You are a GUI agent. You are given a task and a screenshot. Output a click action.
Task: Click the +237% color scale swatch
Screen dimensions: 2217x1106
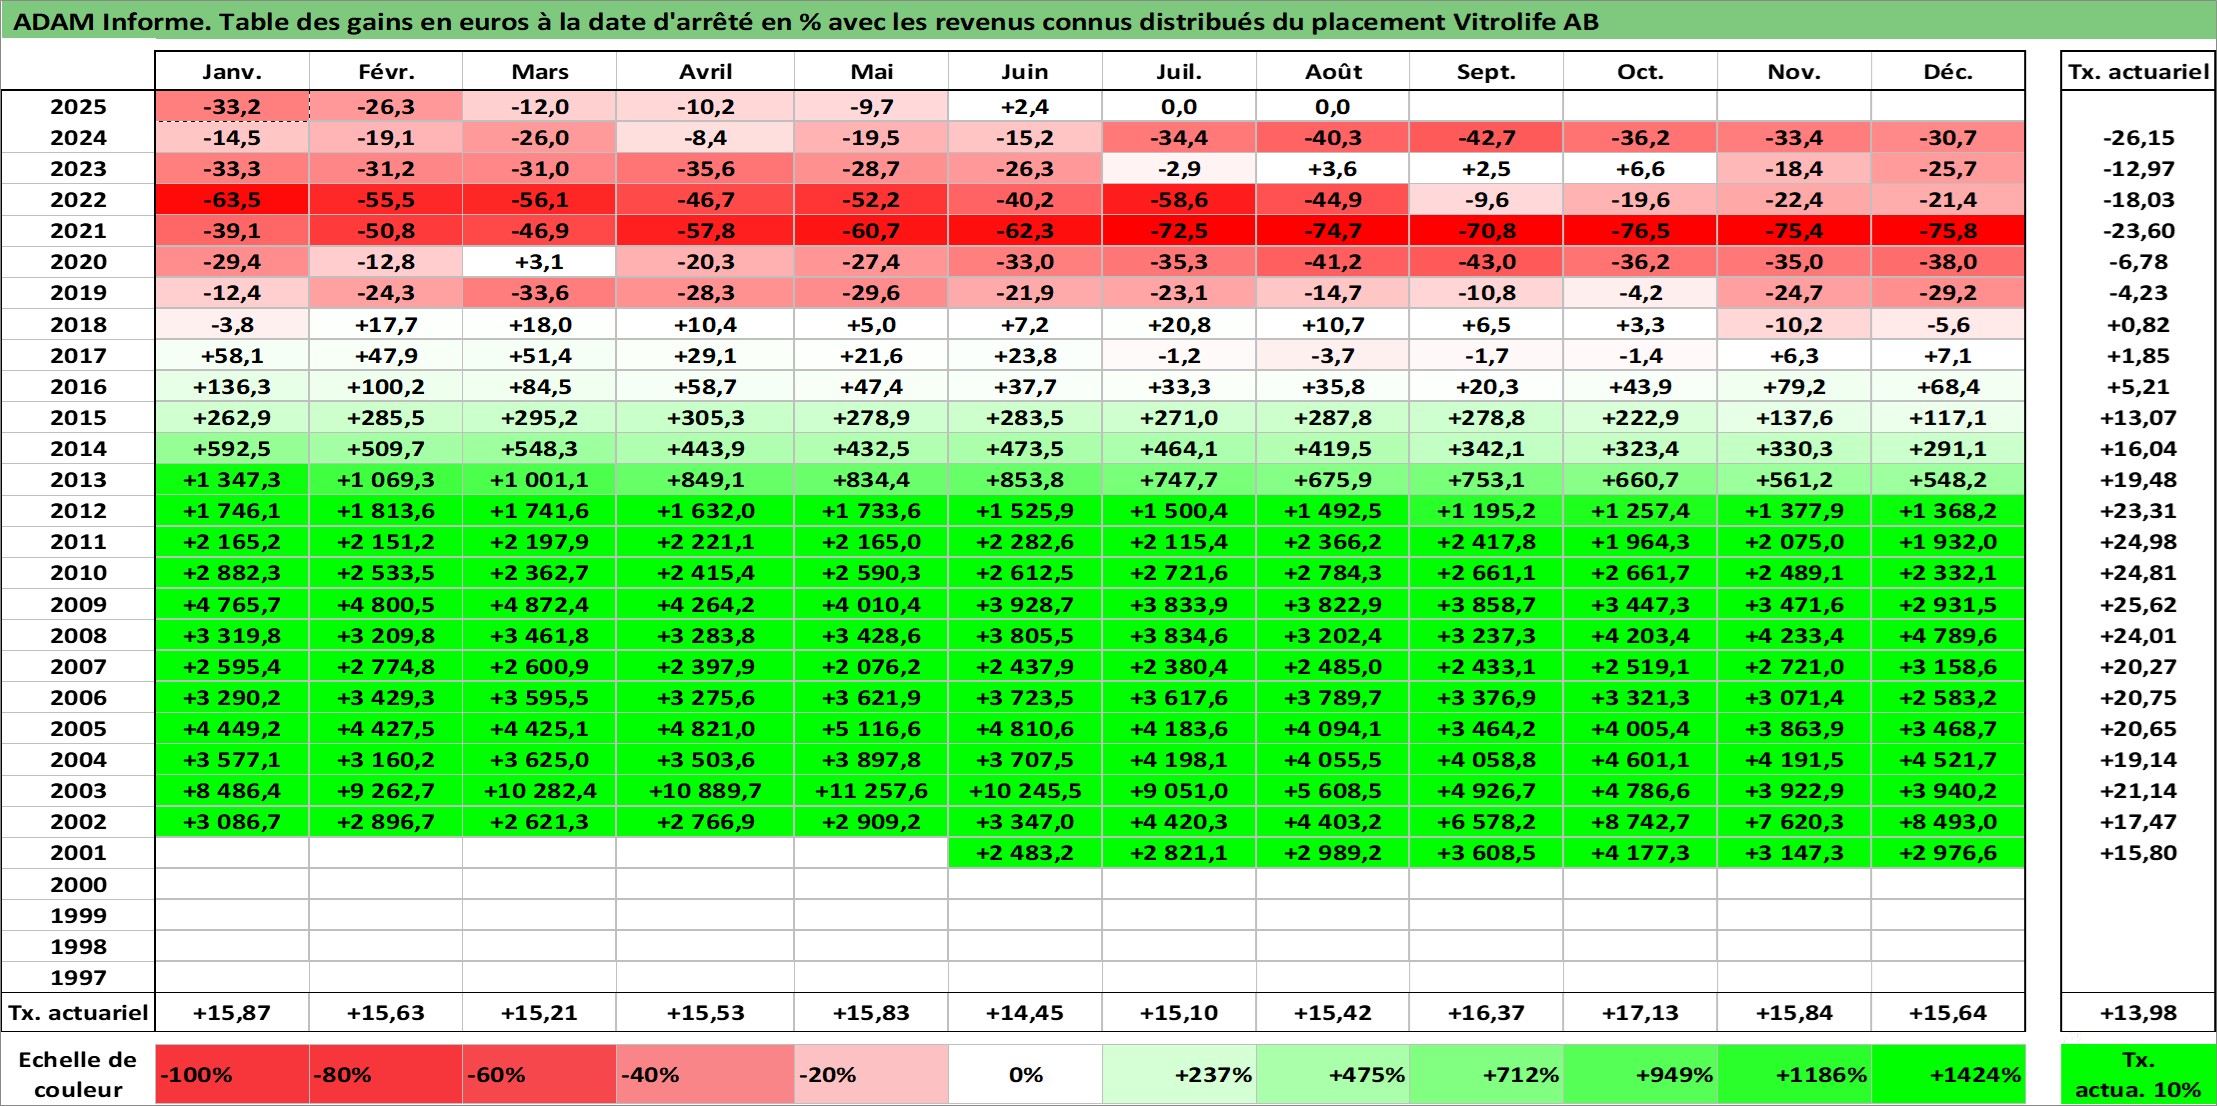(x=1179, y=1075)
